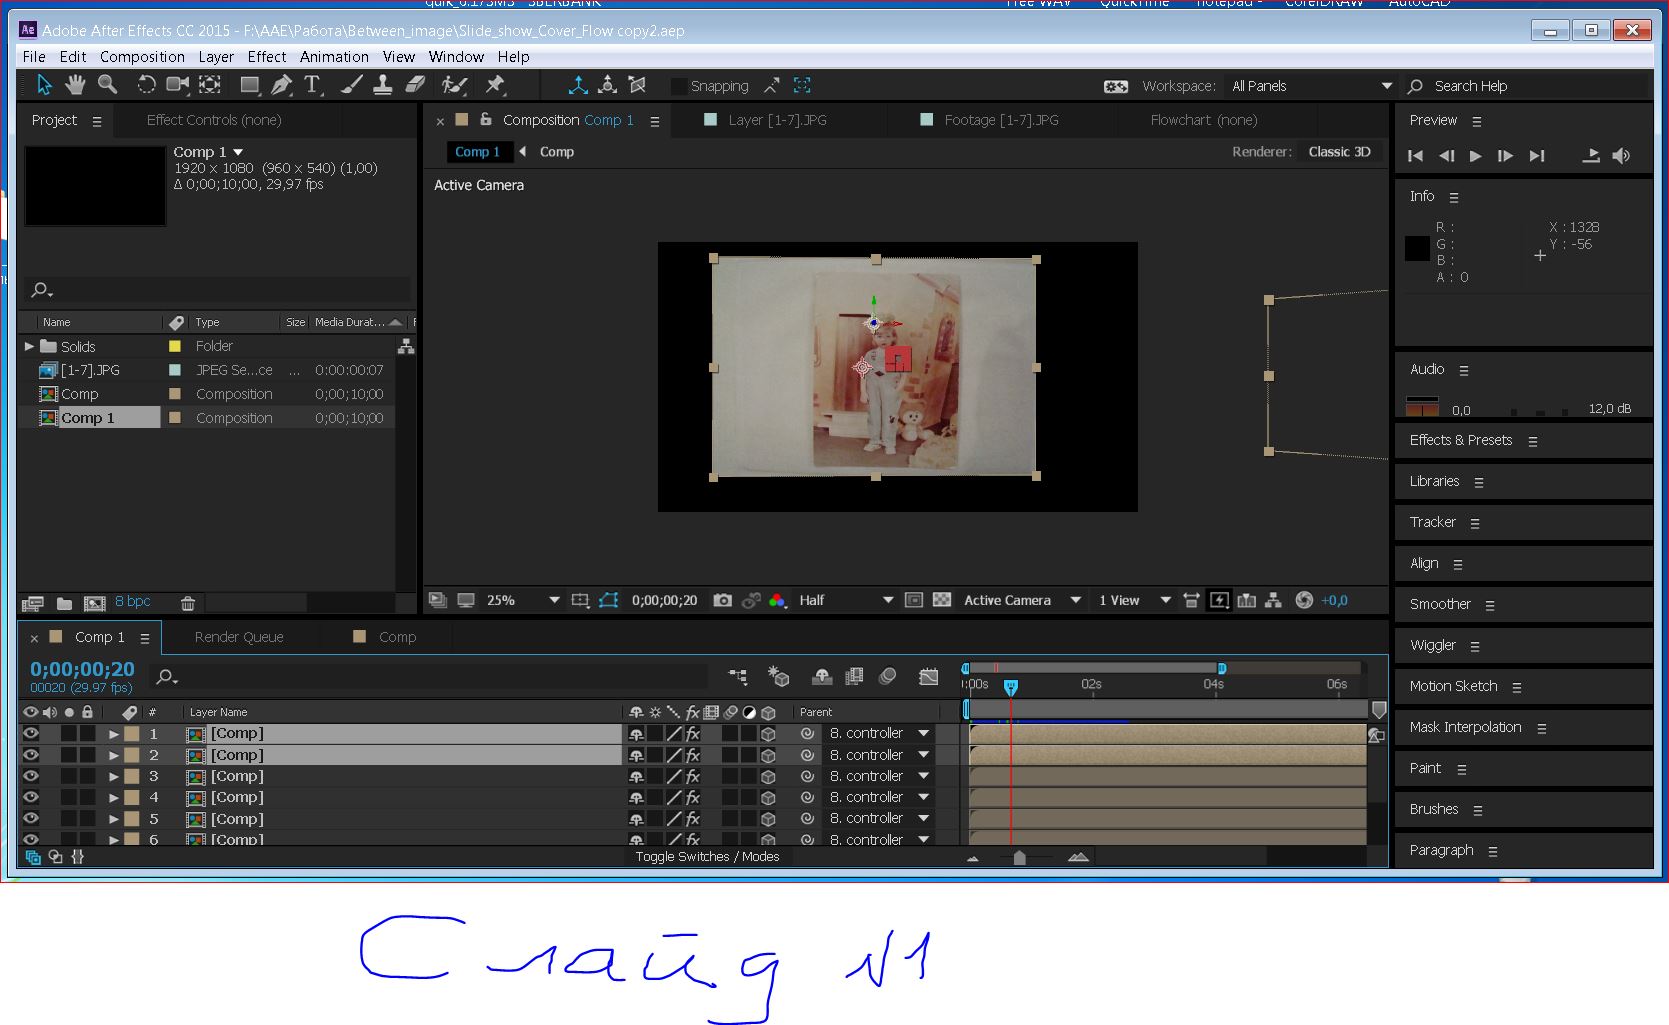This screenshot has height=1025, width=1669.
Task: Open the Composition Mini-Flowchart in the timeline
Action: click(x=738, y=677)
